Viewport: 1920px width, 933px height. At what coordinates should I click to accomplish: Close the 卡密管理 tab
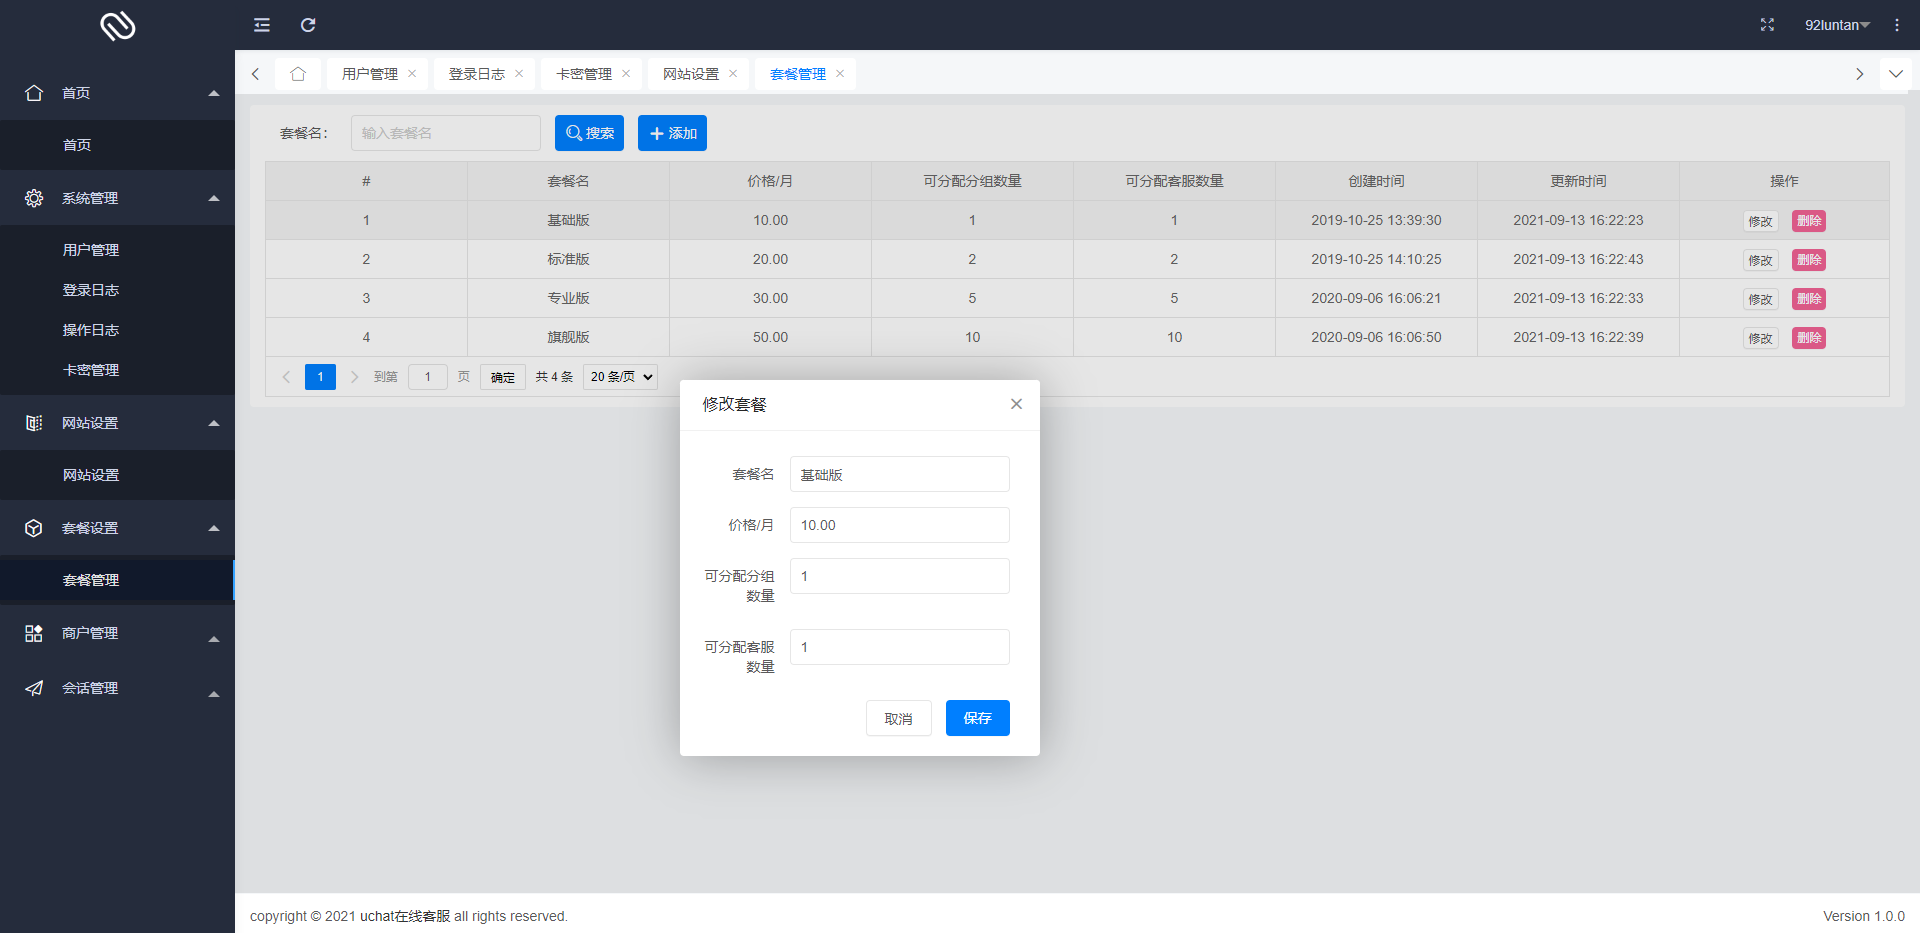pyautogui.click(x=626, y=74)
